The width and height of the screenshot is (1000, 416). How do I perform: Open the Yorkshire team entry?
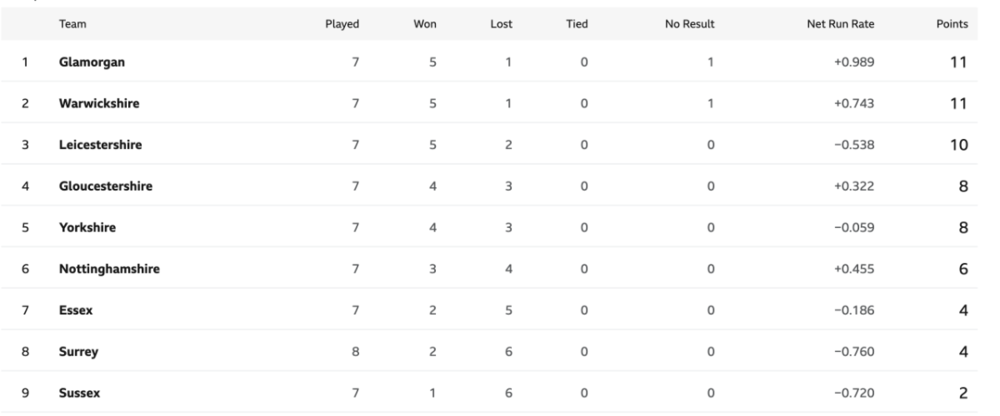coord(87,228)
